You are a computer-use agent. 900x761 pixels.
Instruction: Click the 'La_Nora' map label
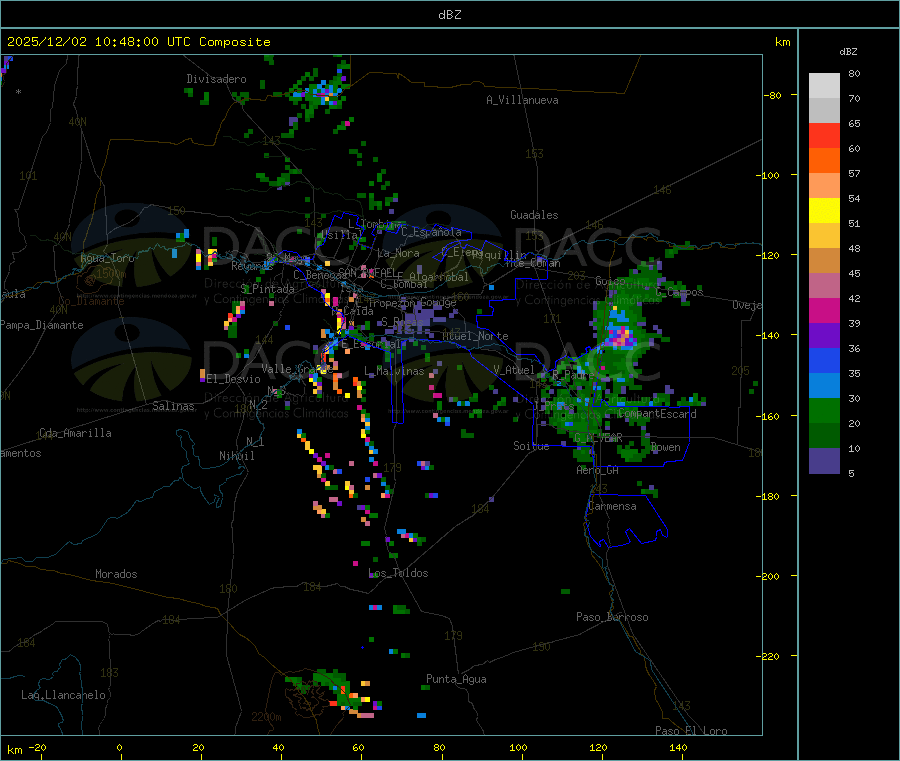click(398, 254)
